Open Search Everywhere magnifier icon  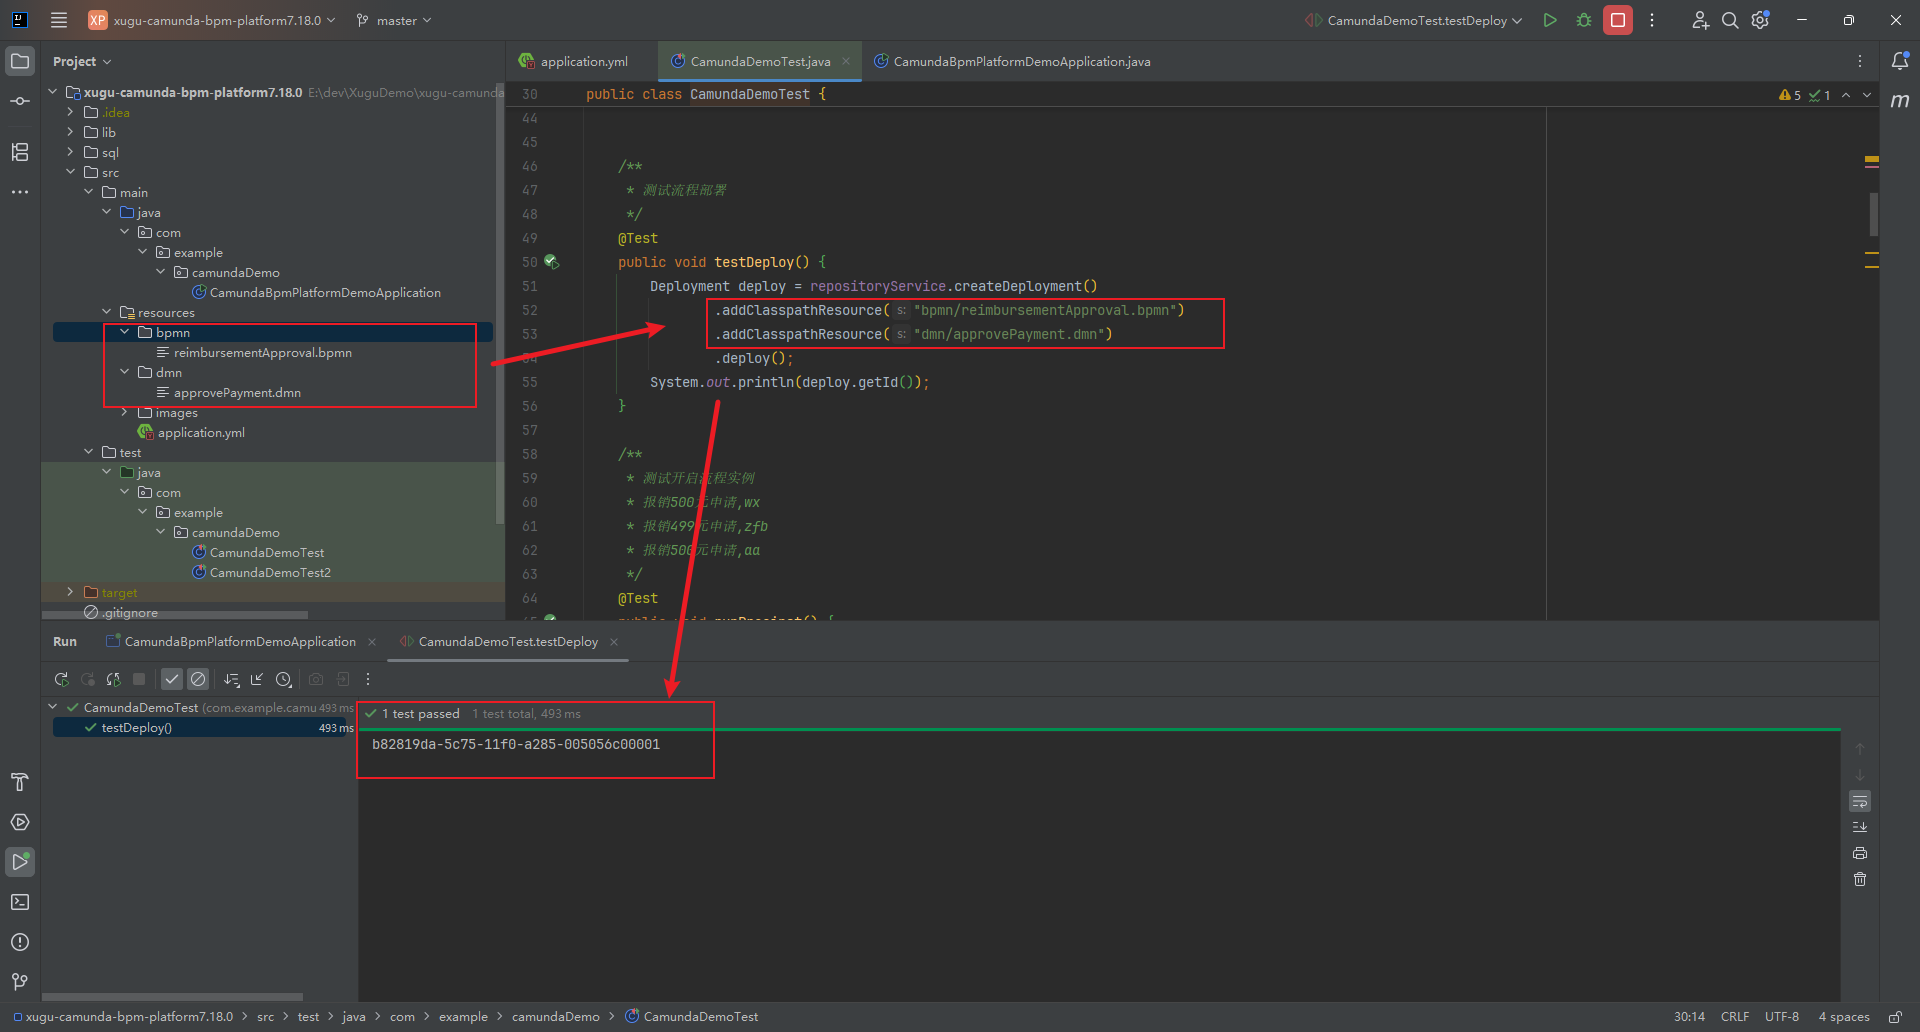pos(1729,20)
